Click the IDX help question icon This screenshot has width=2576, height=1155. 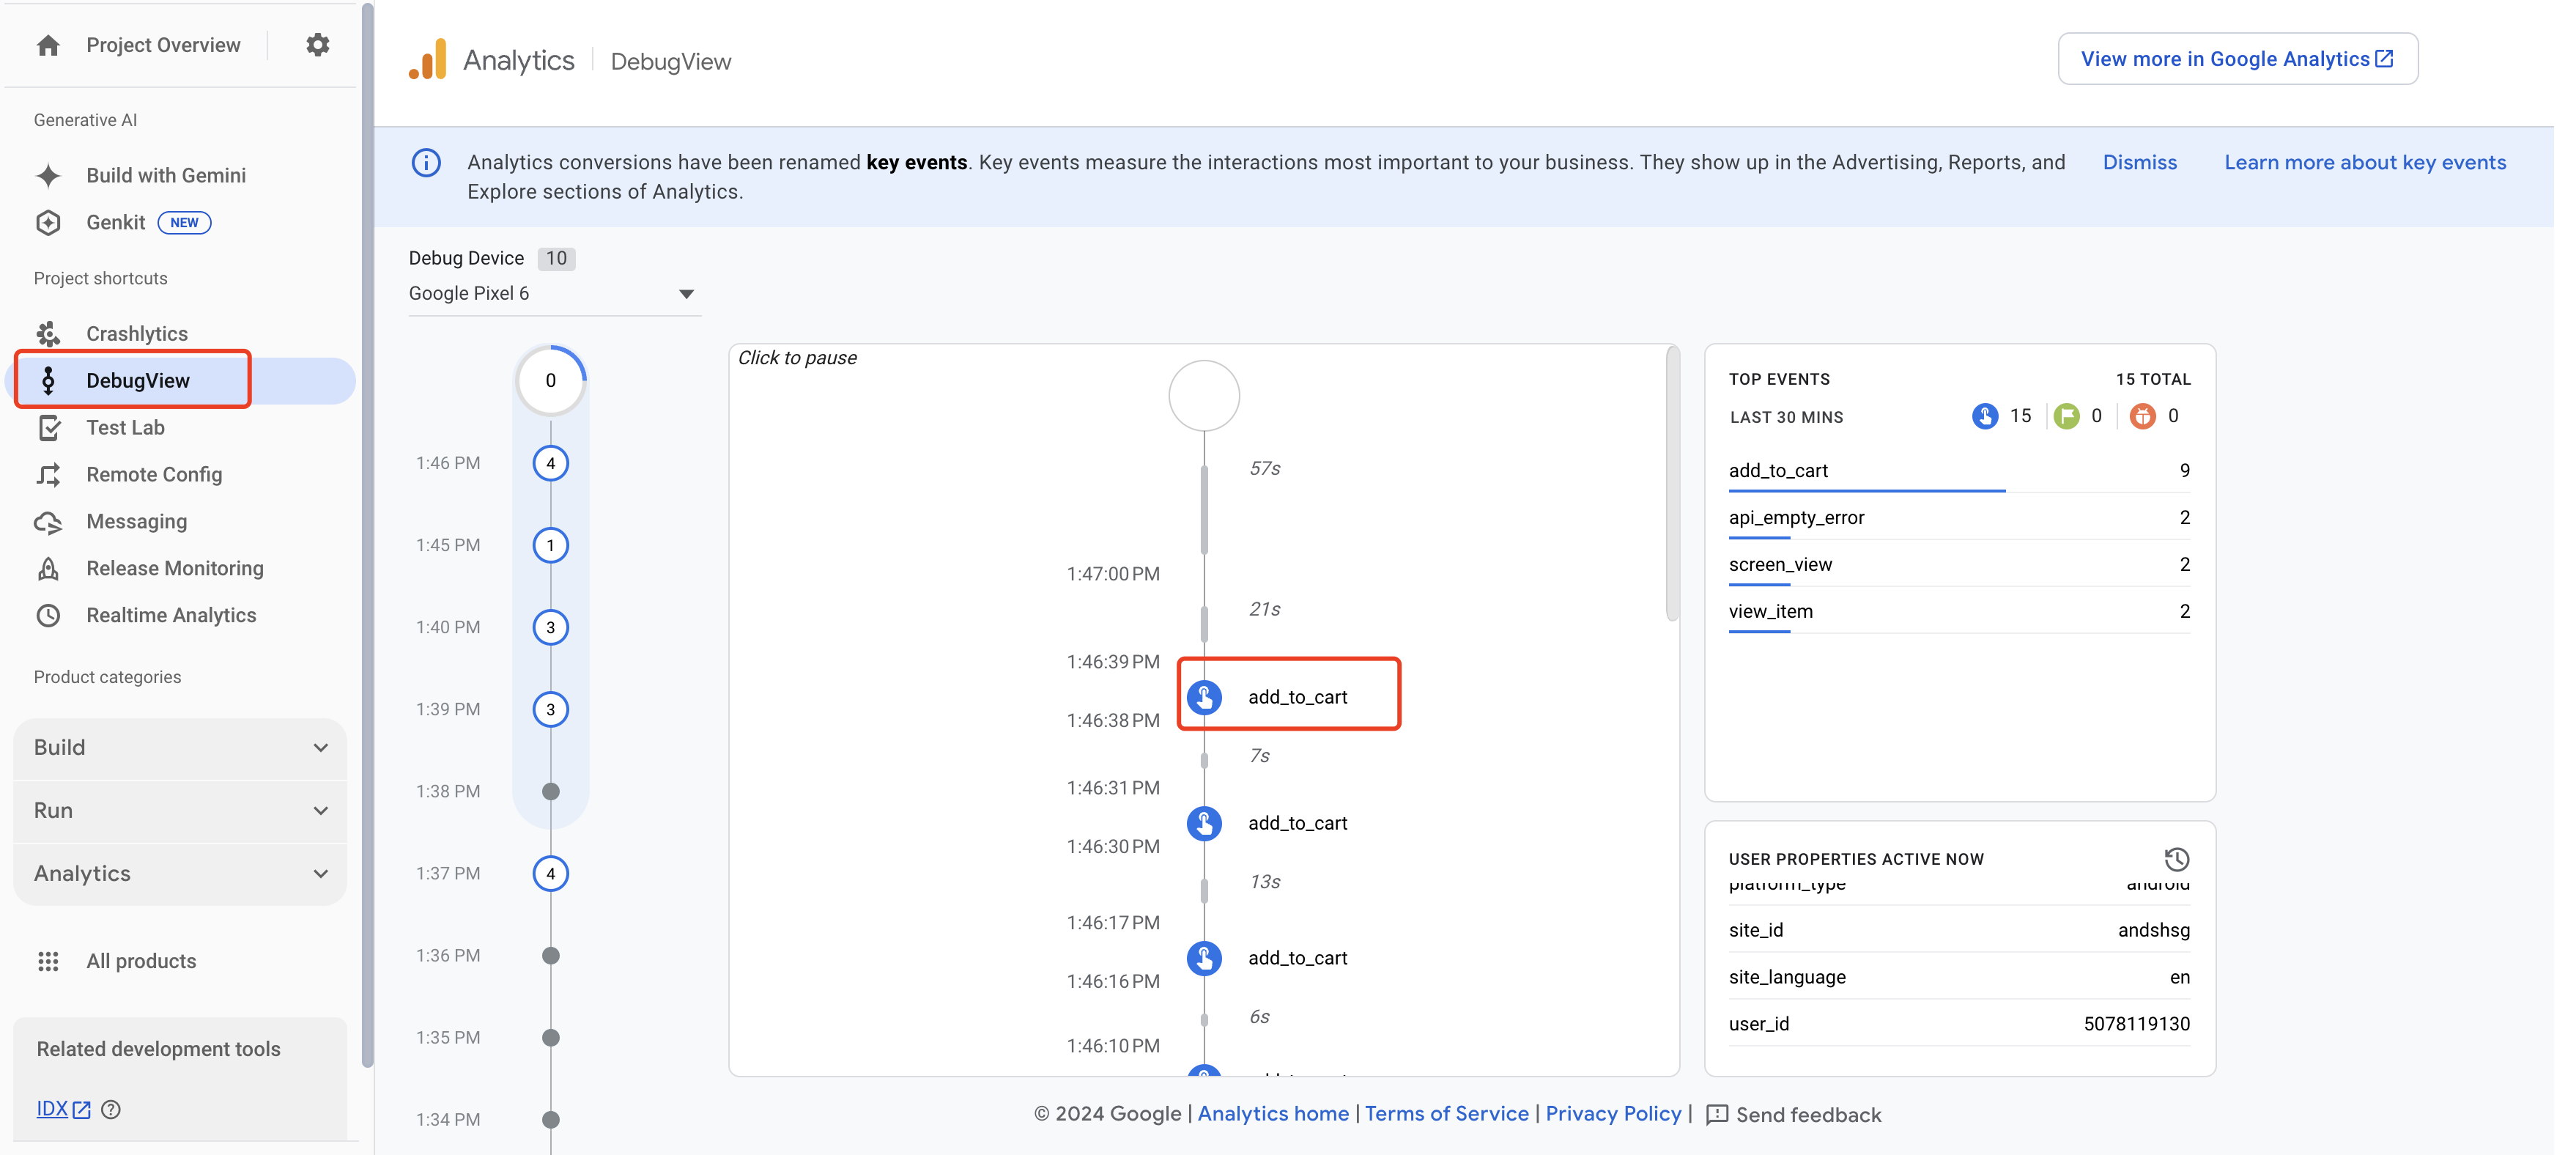111,1109
